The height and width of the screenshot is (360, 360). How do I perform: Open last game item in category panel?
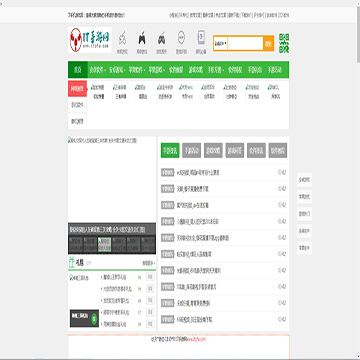pos(275,93)
